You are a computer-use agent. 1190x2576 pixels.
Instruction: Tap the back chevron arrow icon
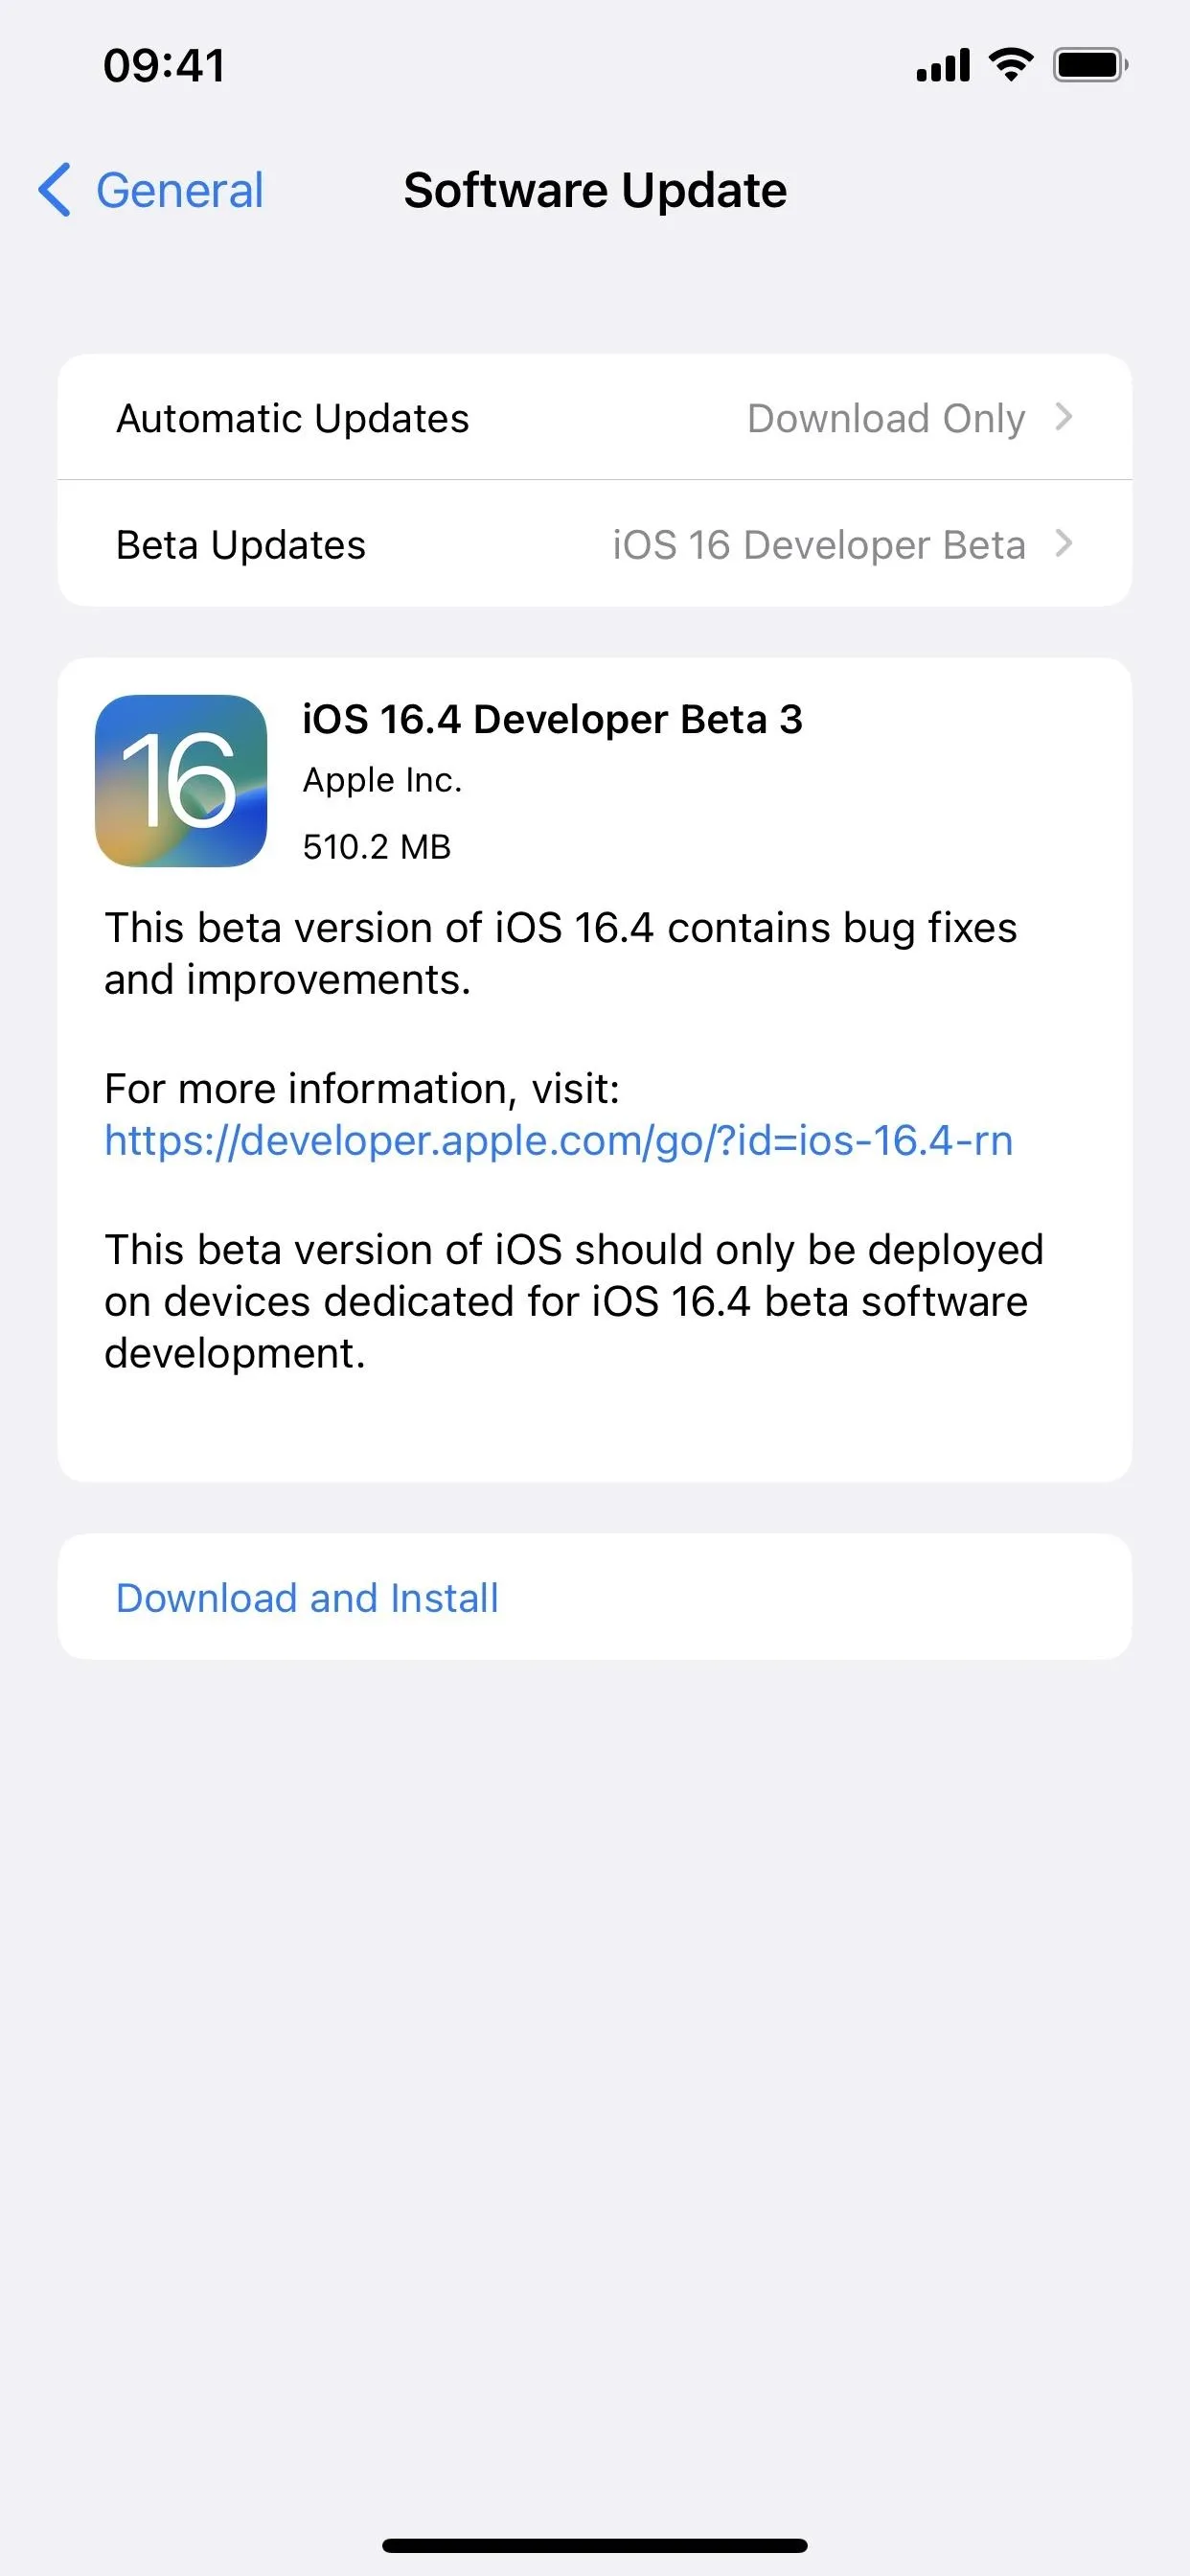pyautogui.click(x=55, y=190)
